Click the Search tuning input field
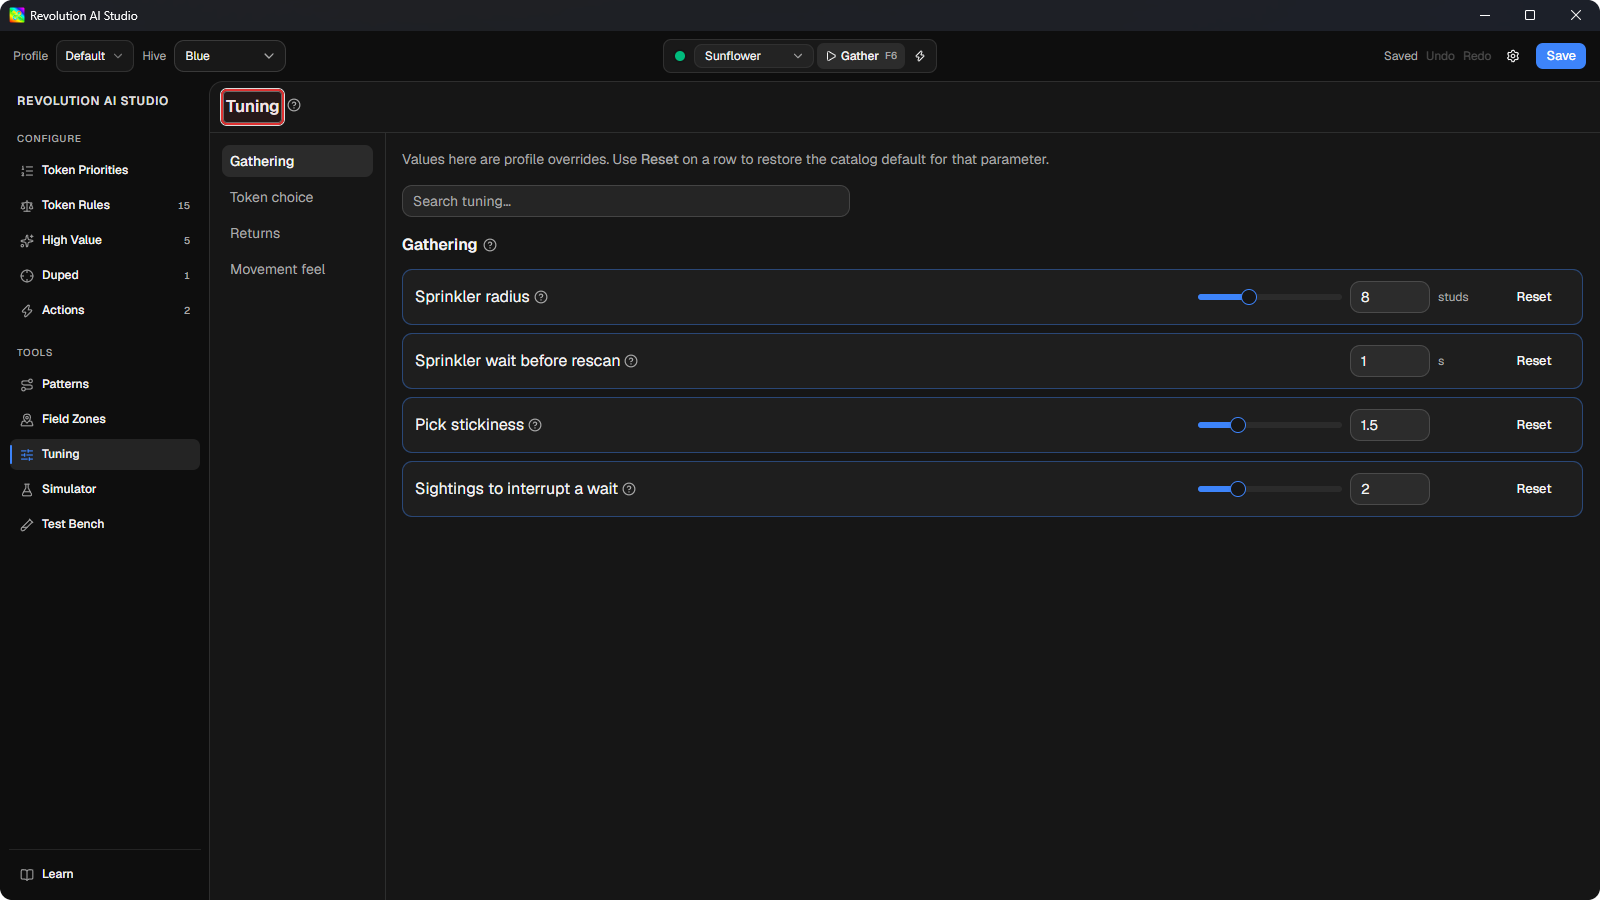Viewport: 1600px width, 900px height. (626, 201)
